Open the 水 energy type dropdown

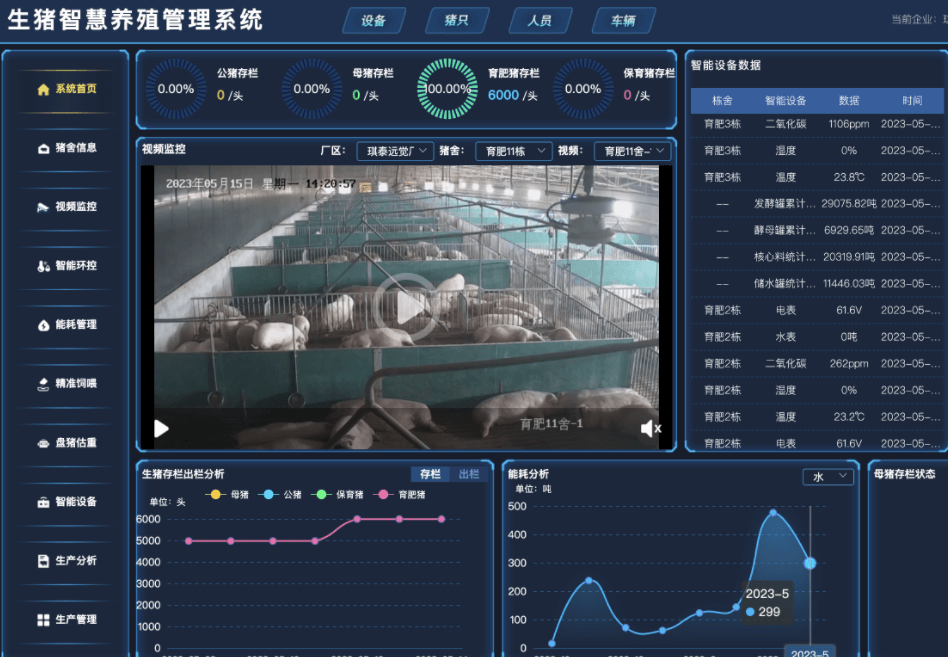(828, 477)
